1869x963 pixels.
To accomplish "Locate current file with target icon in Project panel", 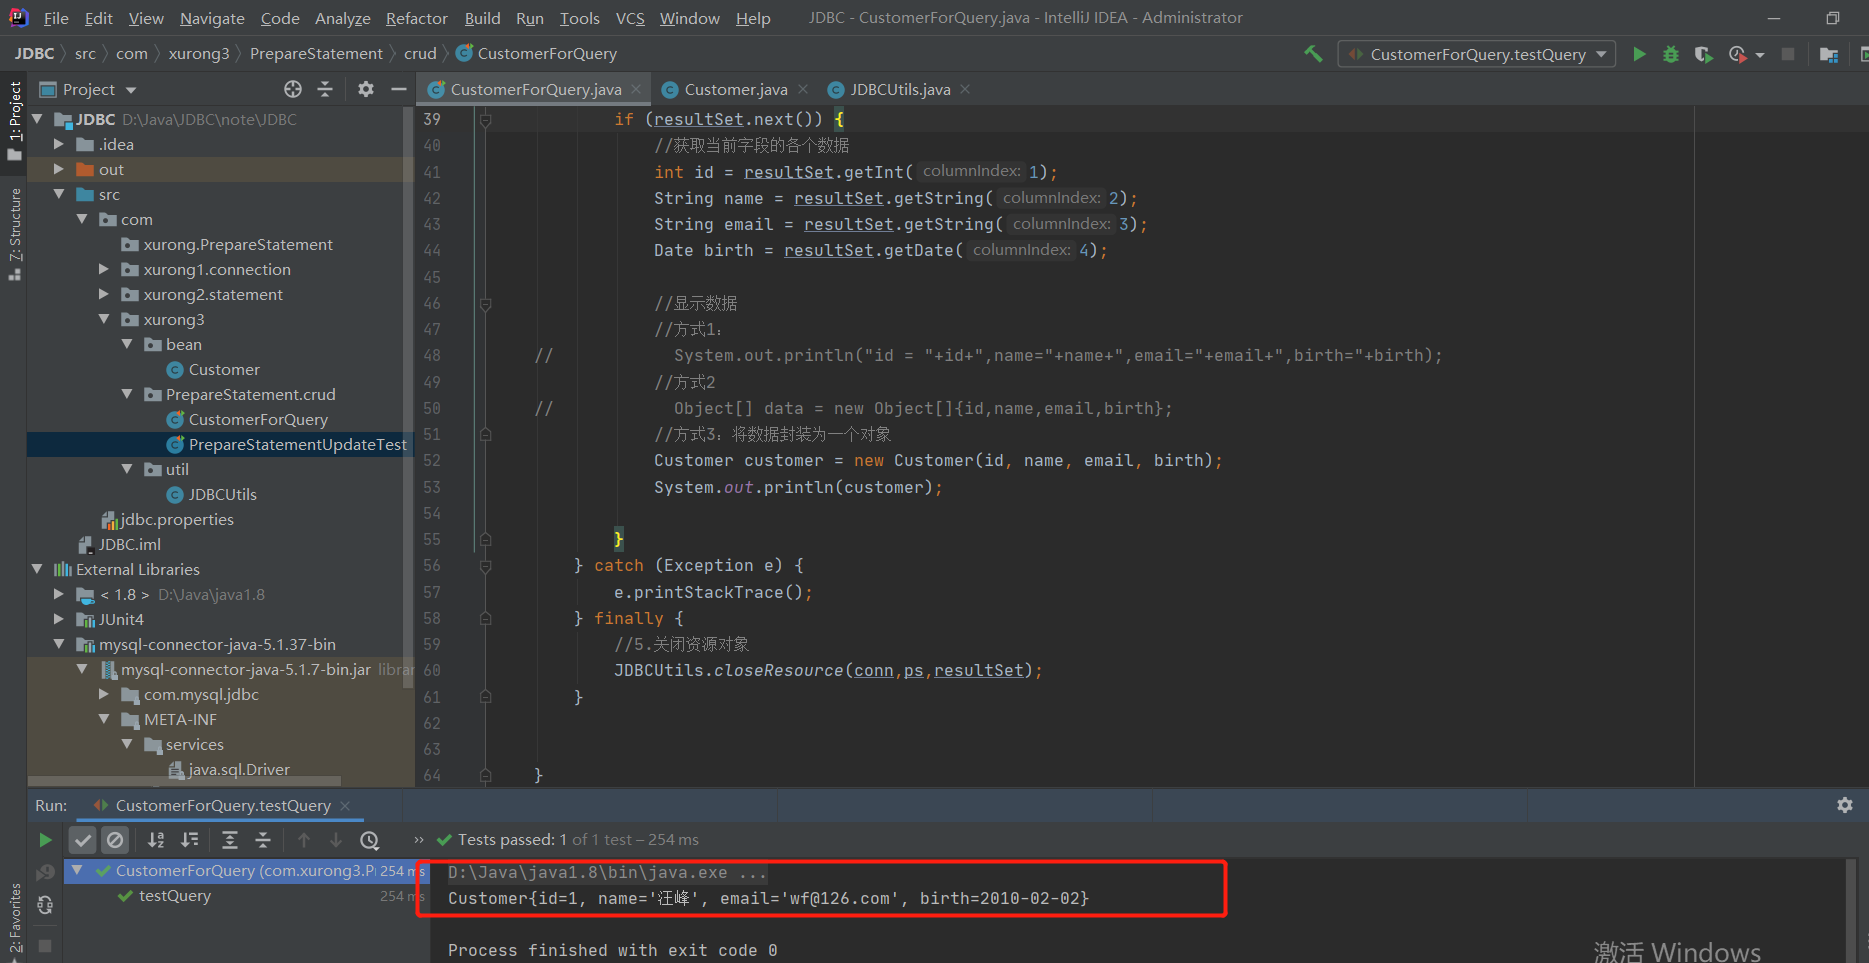I will pos(293,89).
